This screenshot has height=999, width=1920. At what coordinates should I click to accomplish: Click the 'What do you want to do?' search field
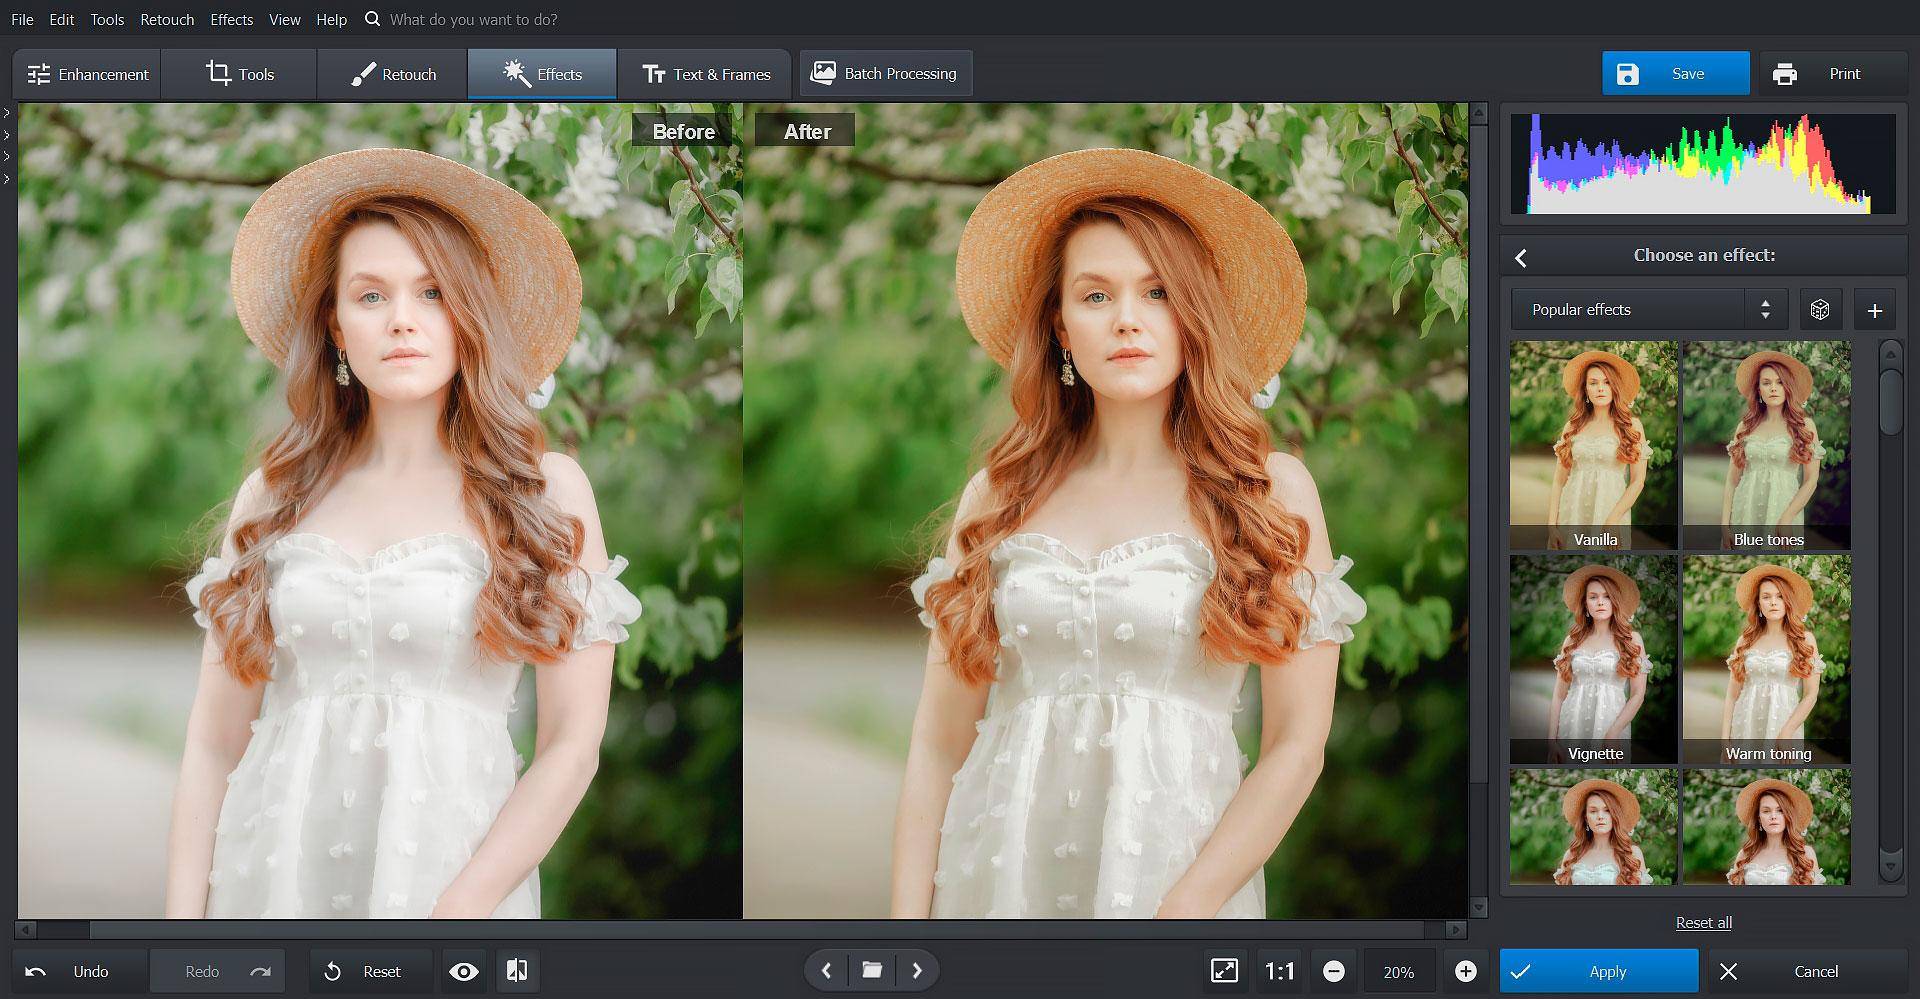474,19
